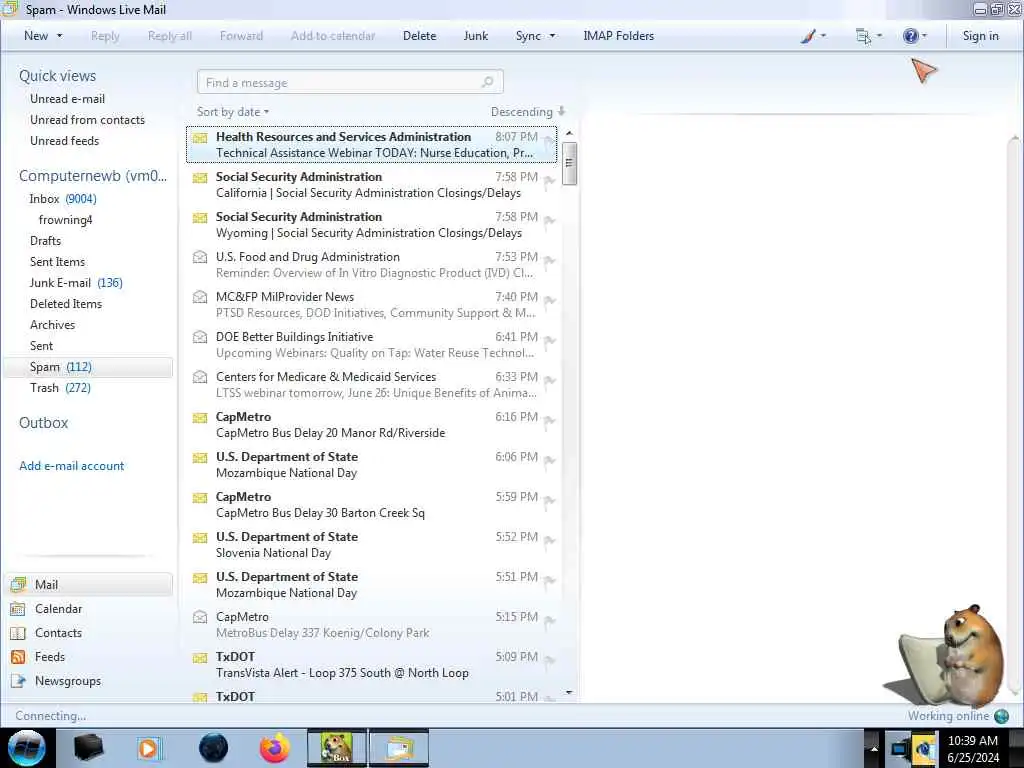Click envelope icon of DOE Better Buildings message
The width and height of the screenshot is (1024, 768).
(x=200, y=337)
